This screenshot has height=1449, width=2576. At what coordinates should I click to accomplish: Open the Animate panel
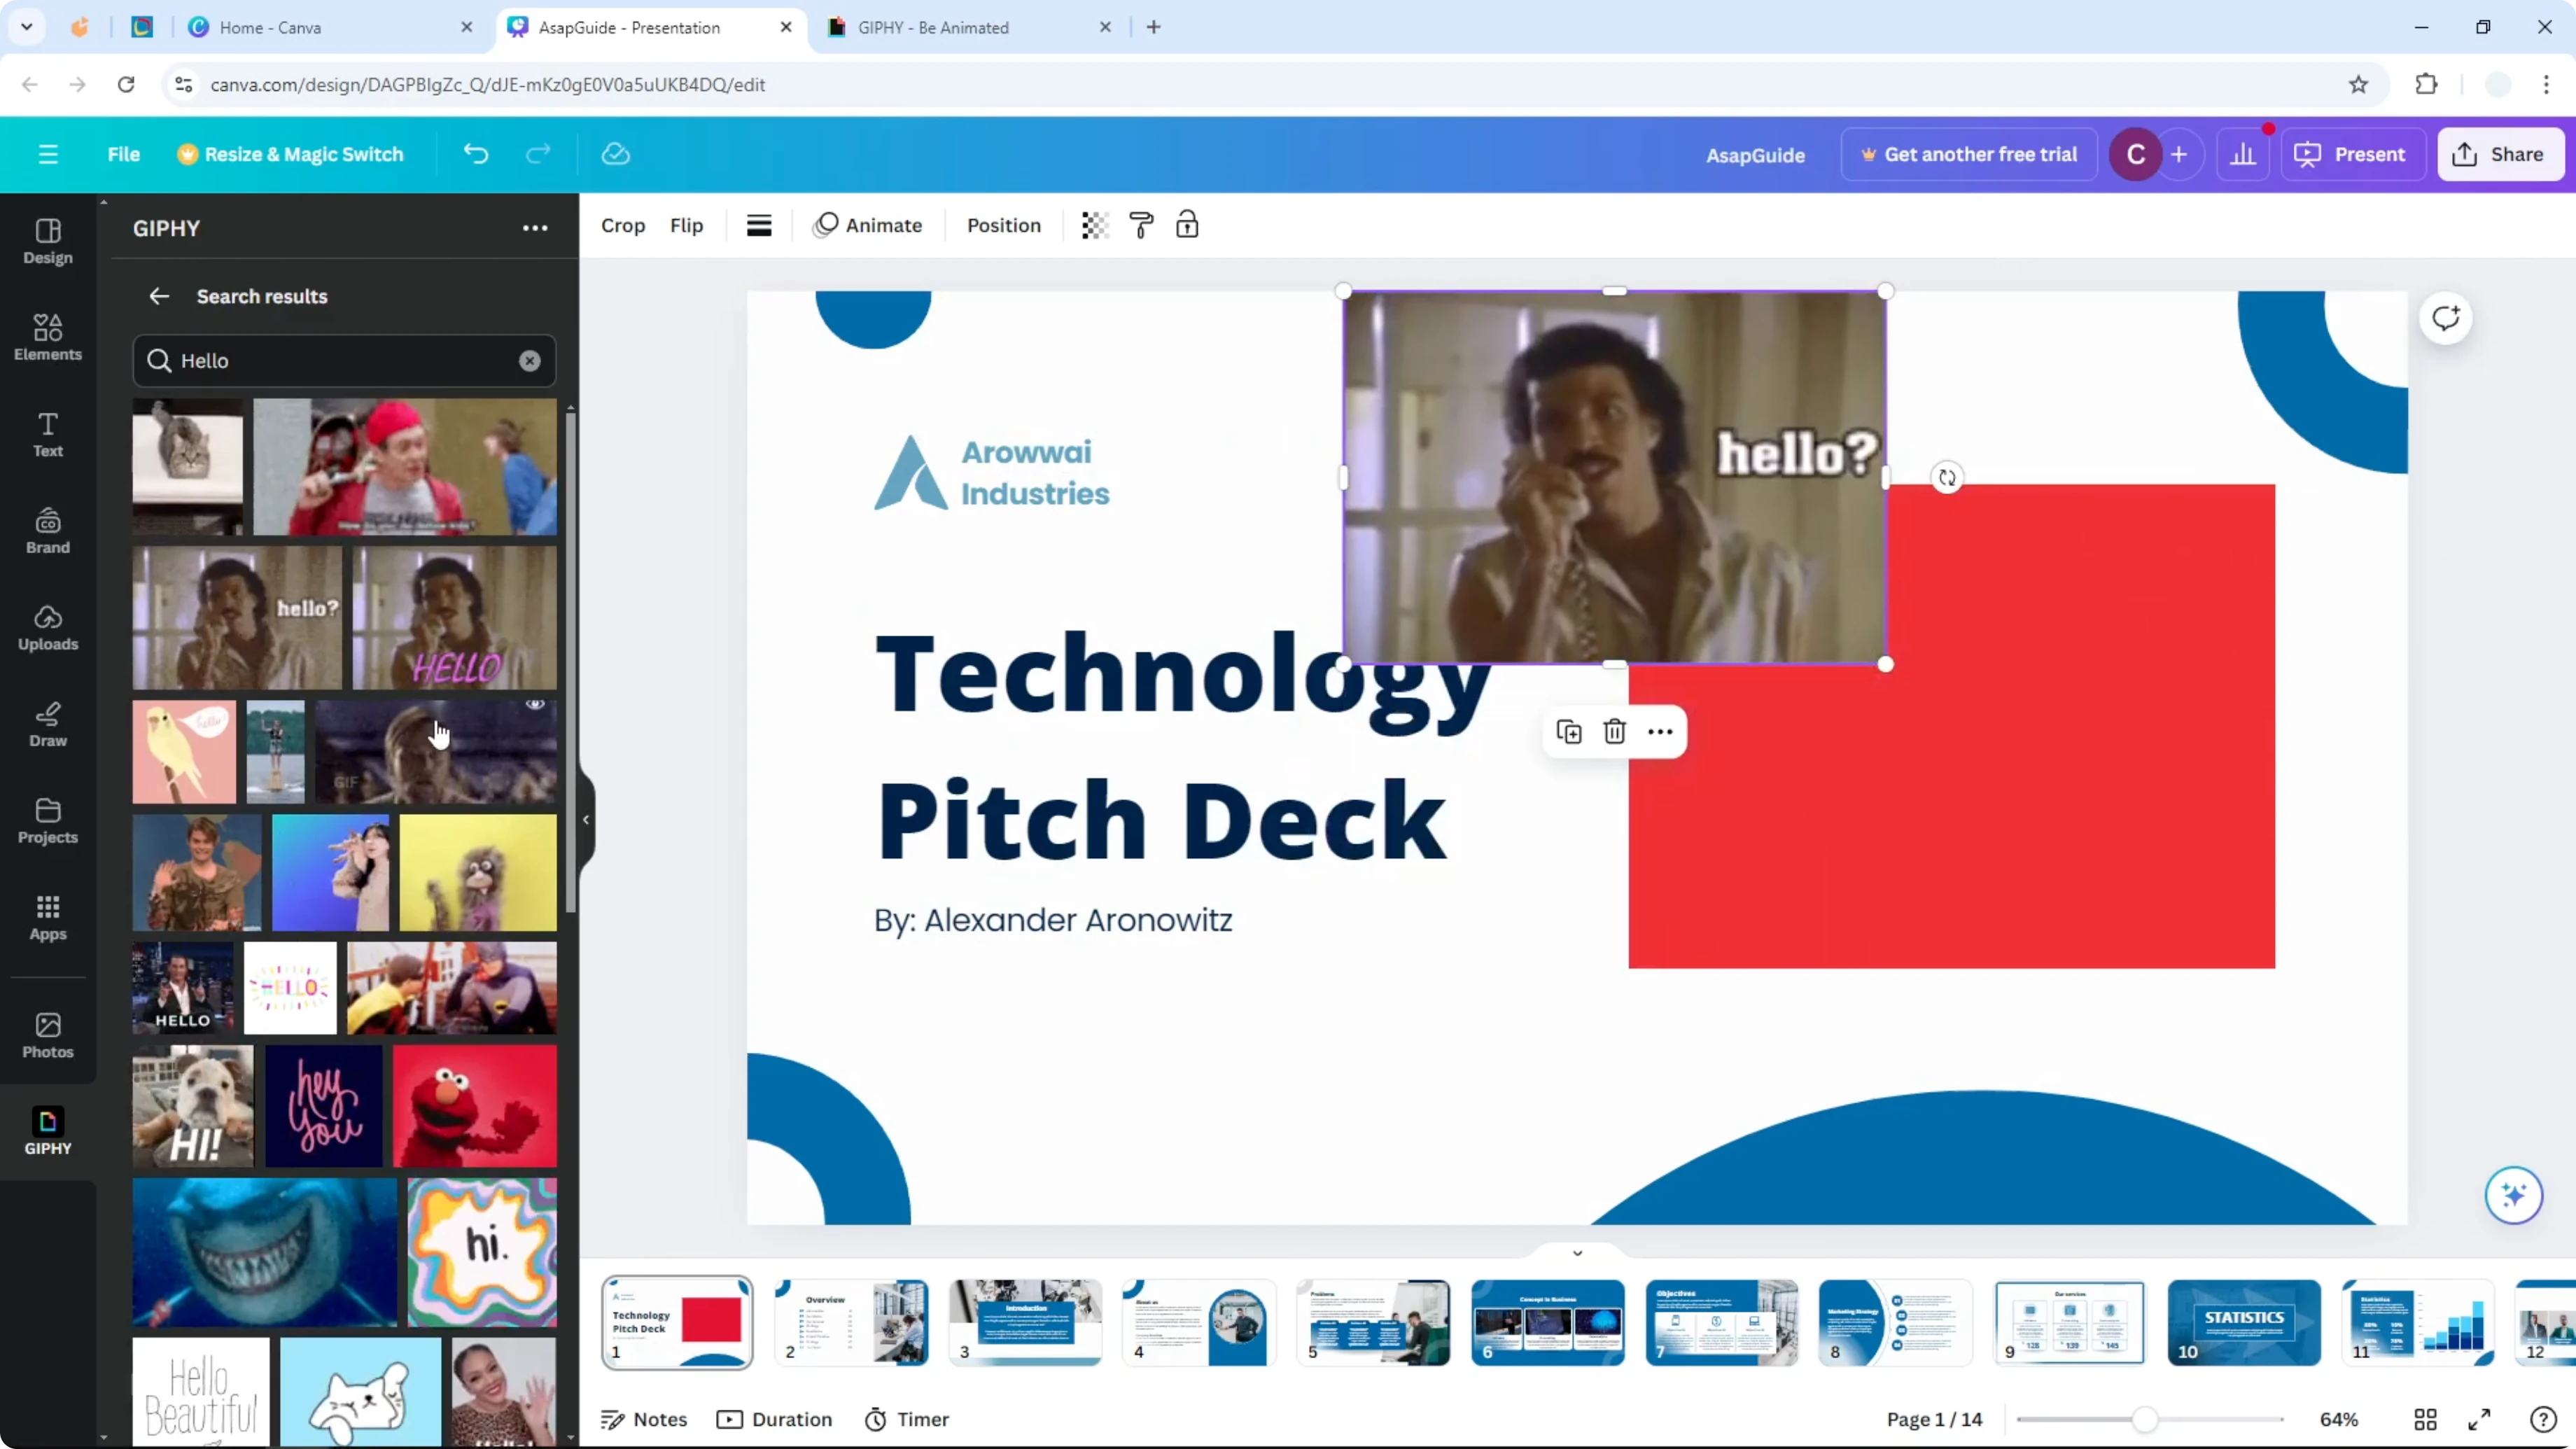pyautogui.click(x=868, y=225)
